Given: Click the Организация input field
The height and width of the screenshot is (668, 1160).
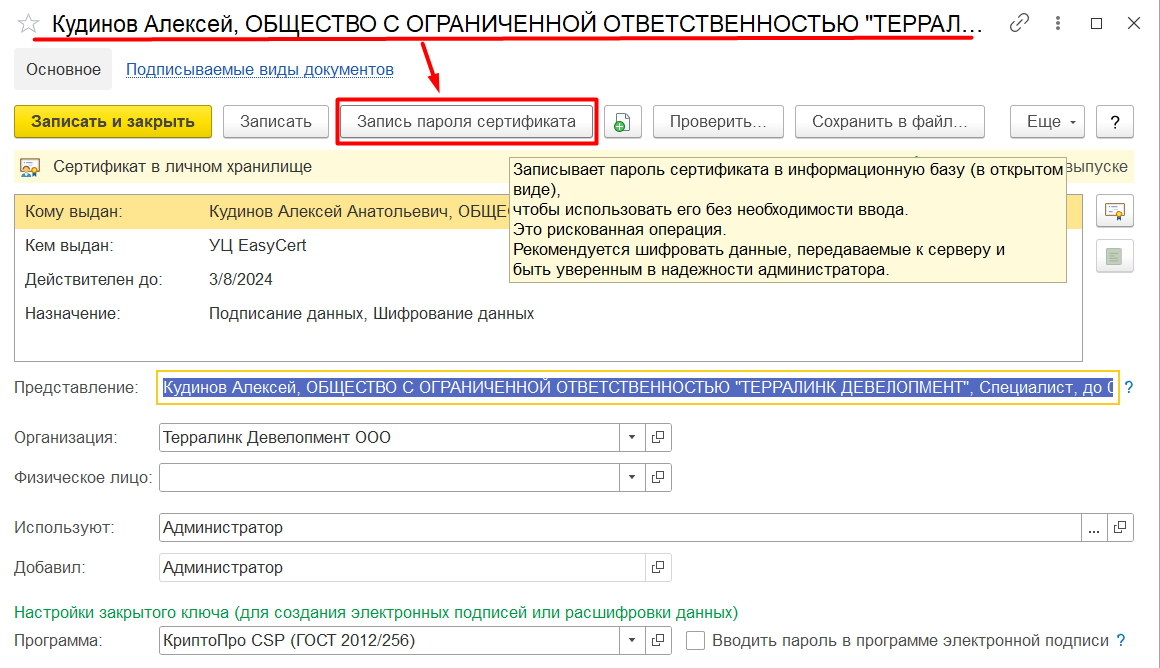Looking at the screenshot, I should pos(389,437).
